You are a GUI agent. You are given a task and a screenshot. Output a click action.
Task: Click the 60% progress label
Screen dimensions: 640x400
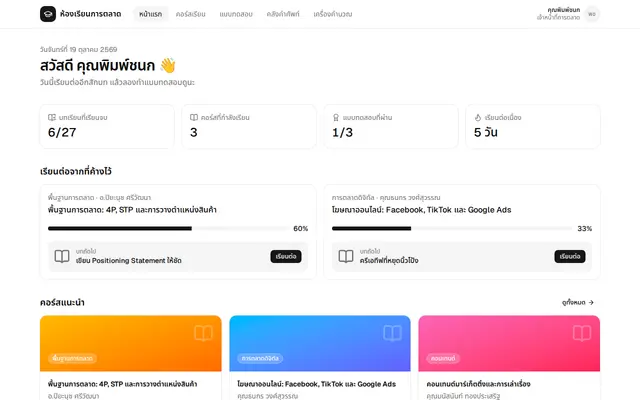click(300, 229)
